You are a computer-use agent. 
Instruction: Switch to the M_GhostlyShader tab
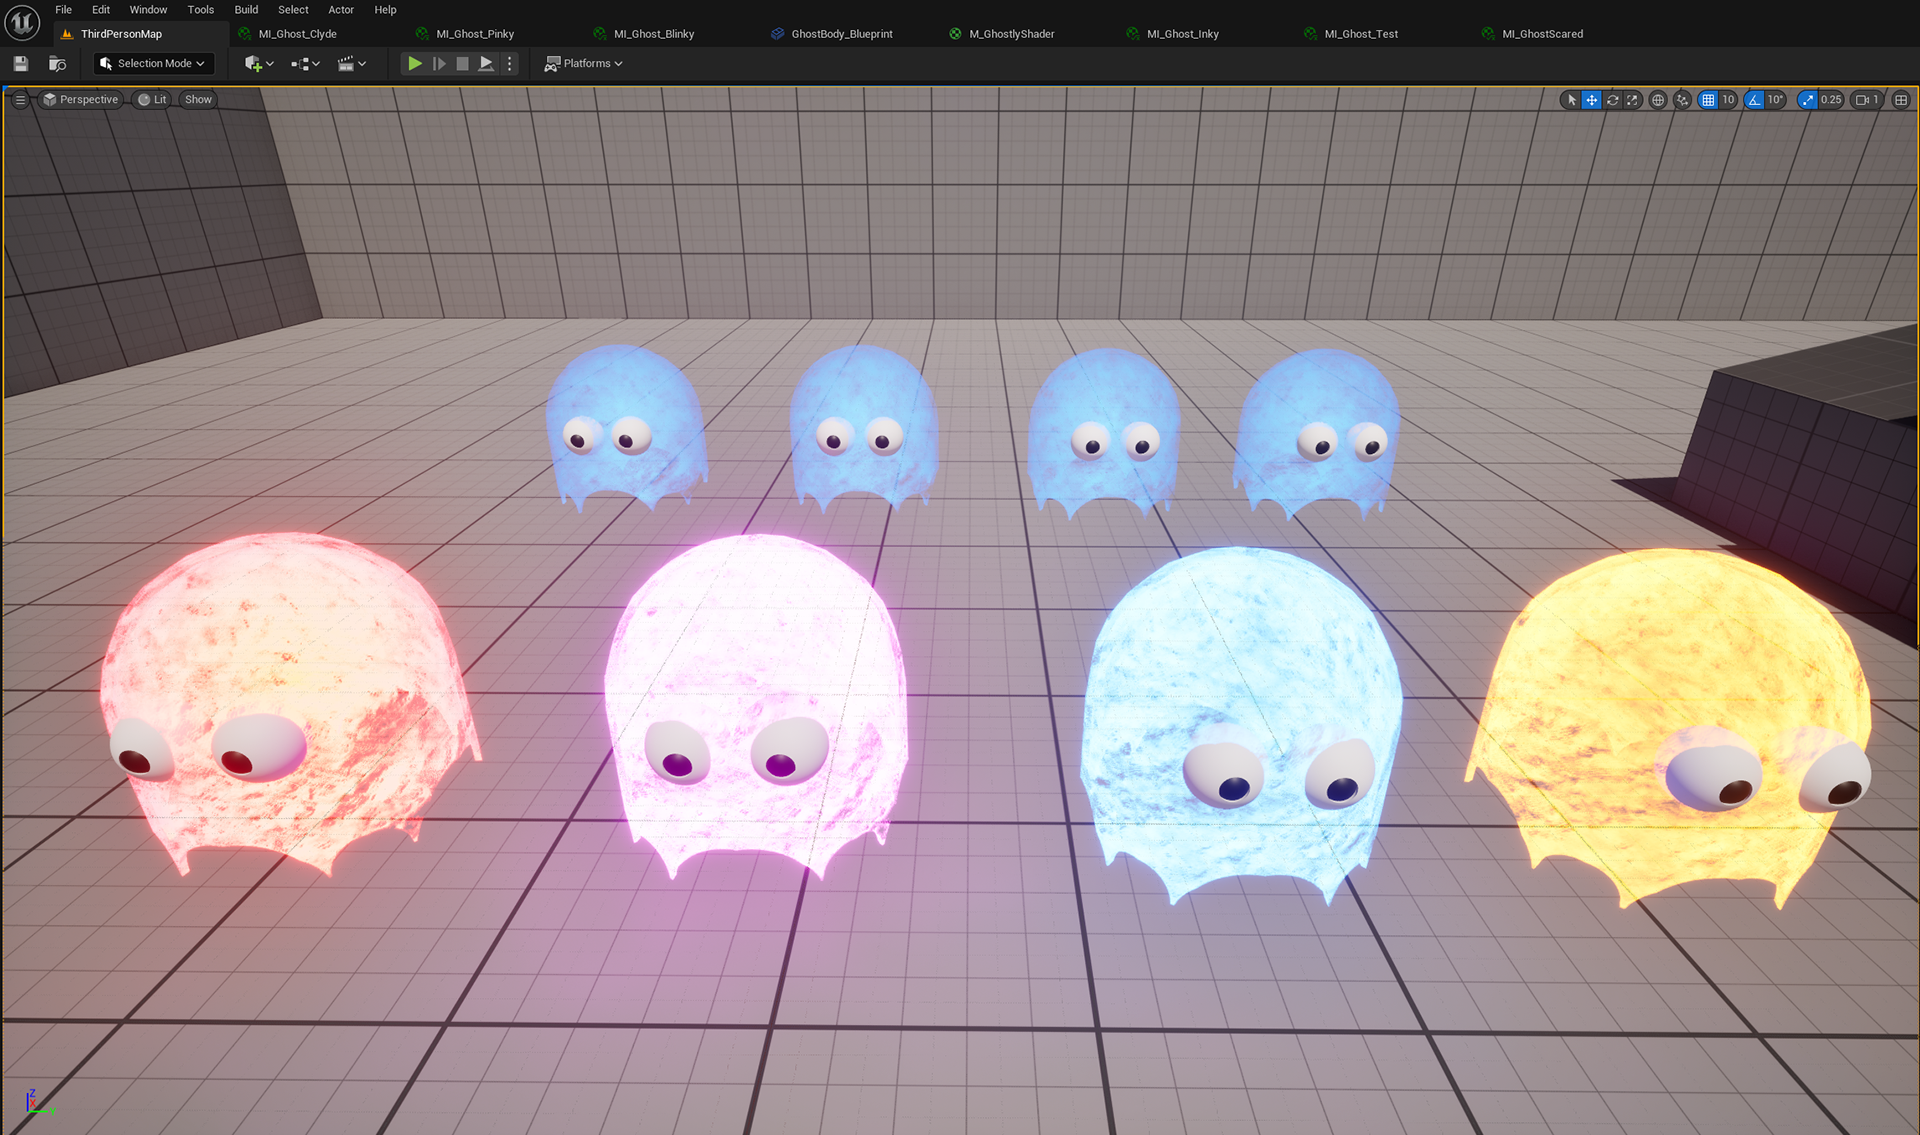point(1010,34)
